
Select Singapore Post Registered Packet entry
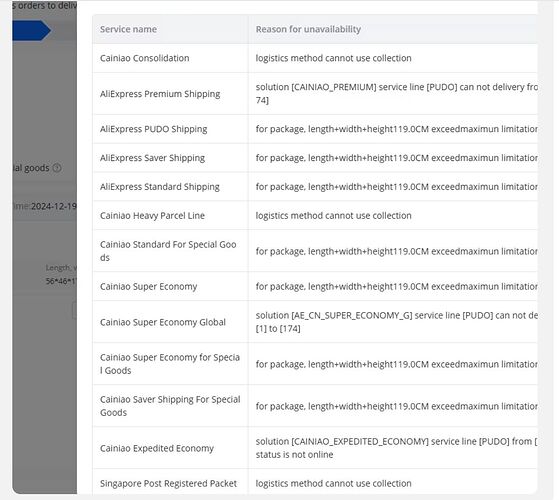click(168, 484)
